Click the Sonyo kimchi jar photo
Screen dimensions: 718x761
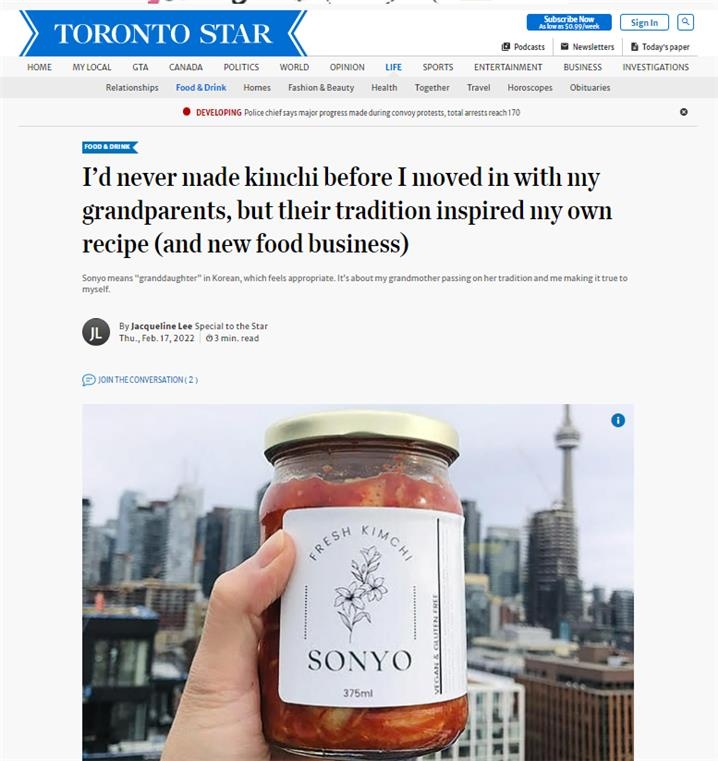tap(358, 582)
